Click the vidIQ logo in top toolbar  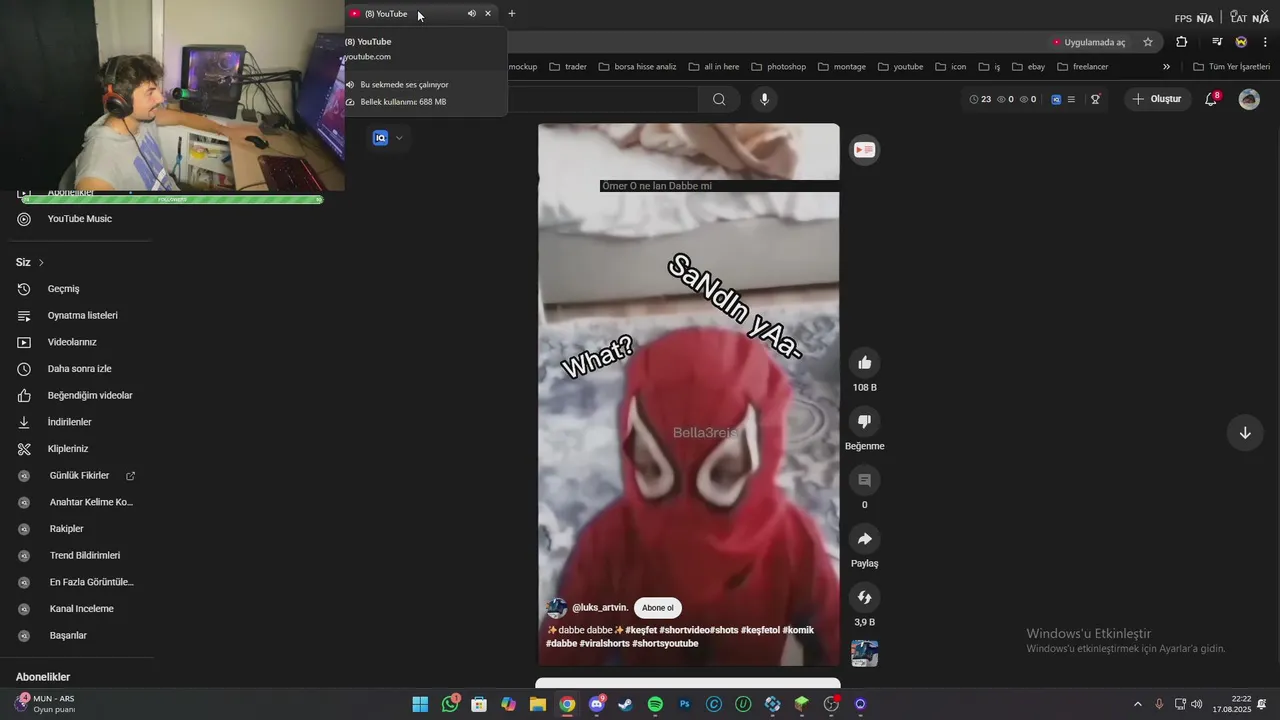(1056, 99)
